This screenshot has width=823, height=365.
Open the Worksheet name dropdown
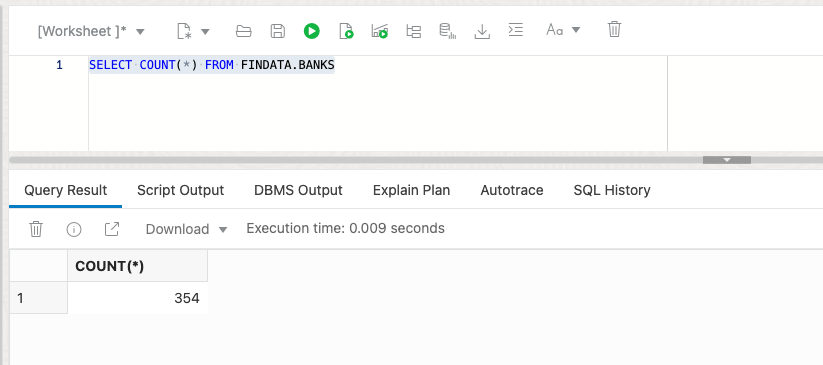(91, 31)
